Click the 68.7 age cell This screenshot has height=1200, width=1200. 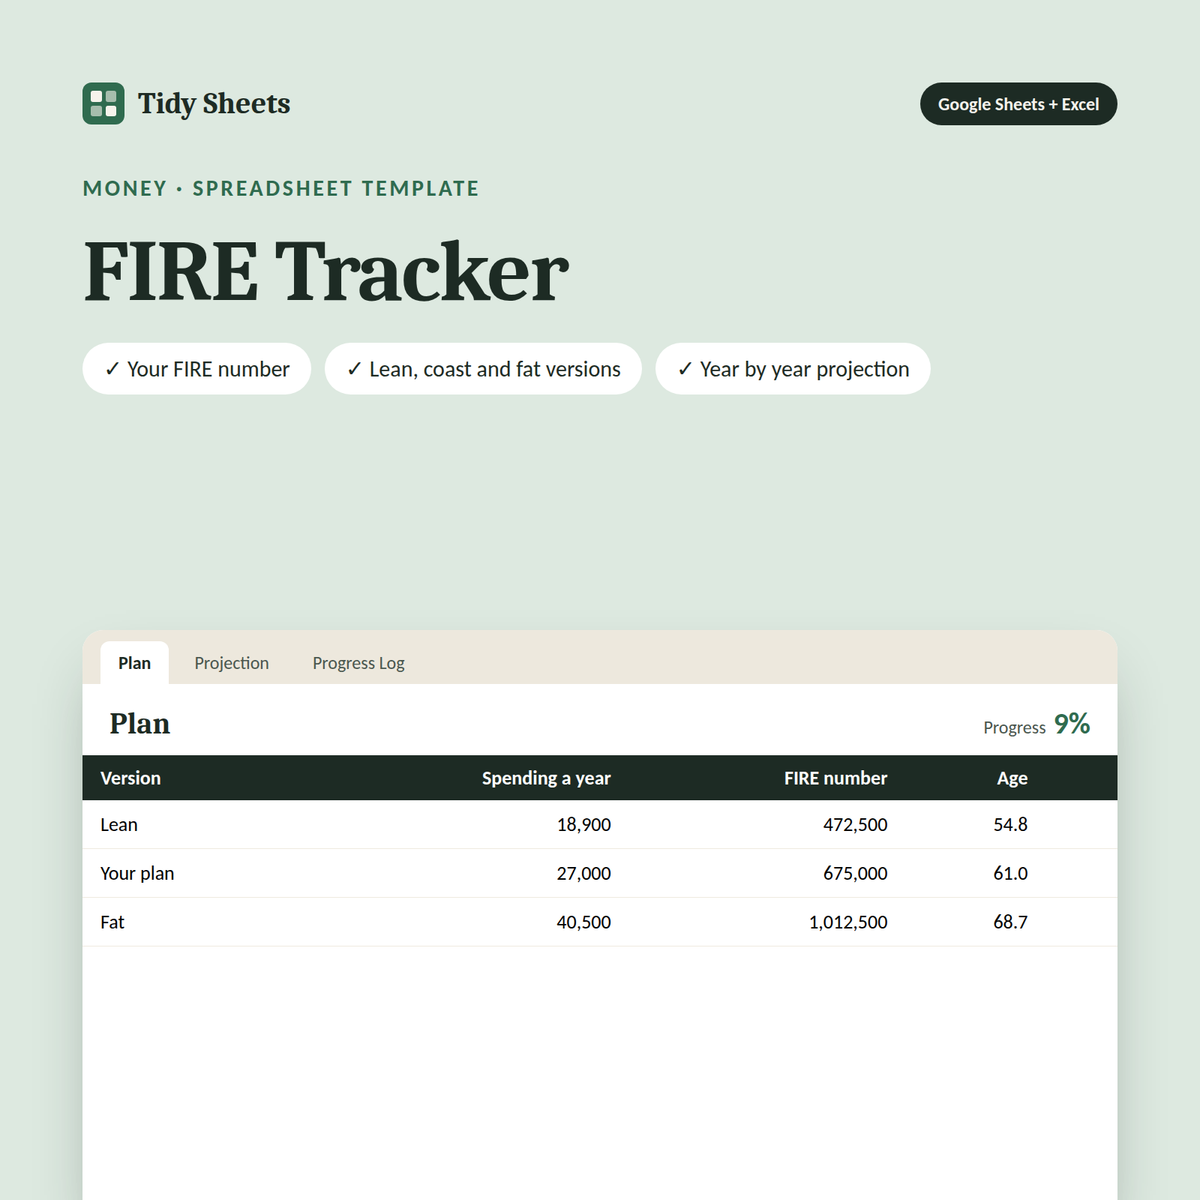(1011, 922)
